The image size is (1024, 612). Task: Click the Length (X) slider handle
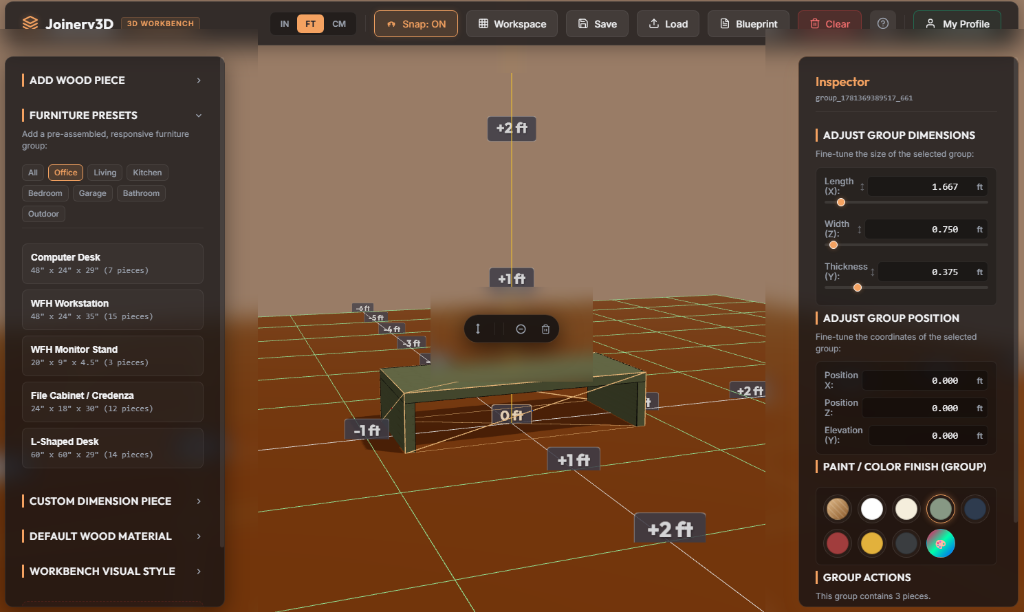(841, 202)
